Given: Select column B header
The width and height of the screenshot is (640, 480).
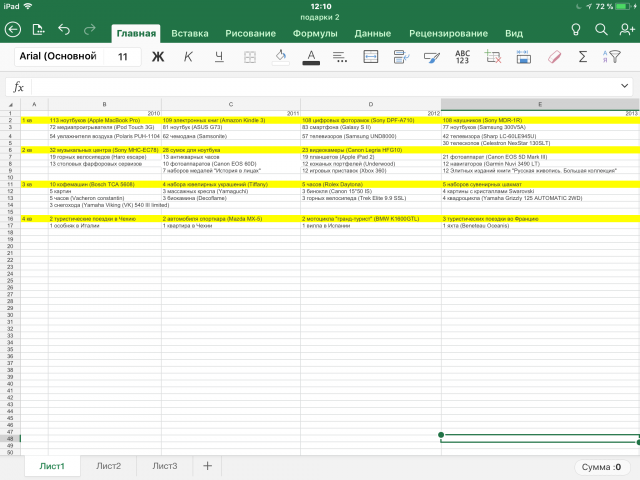Looking at the screenshot, I should pos(104,104).
